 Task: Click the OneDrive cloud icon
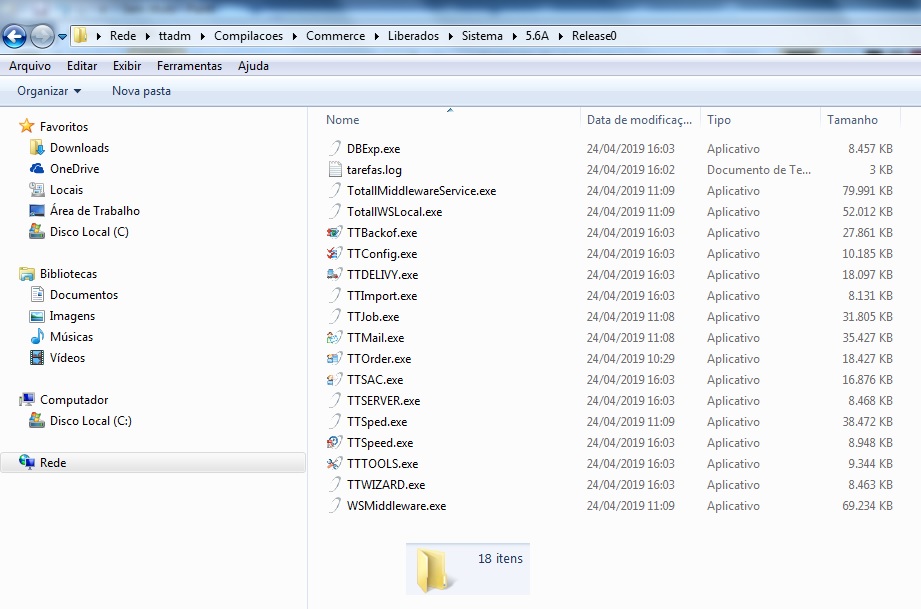(x=37, y=169)
